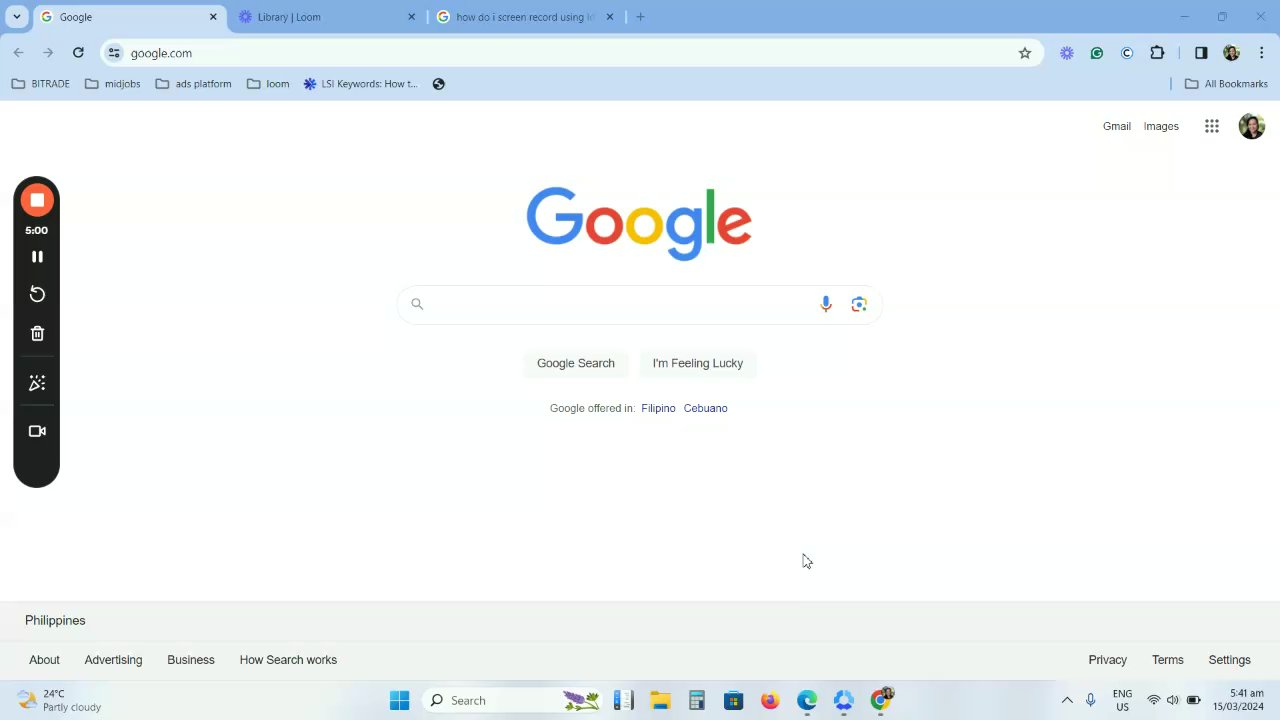
Task: Search by voice microphone icon
Action: coord(826,304)
